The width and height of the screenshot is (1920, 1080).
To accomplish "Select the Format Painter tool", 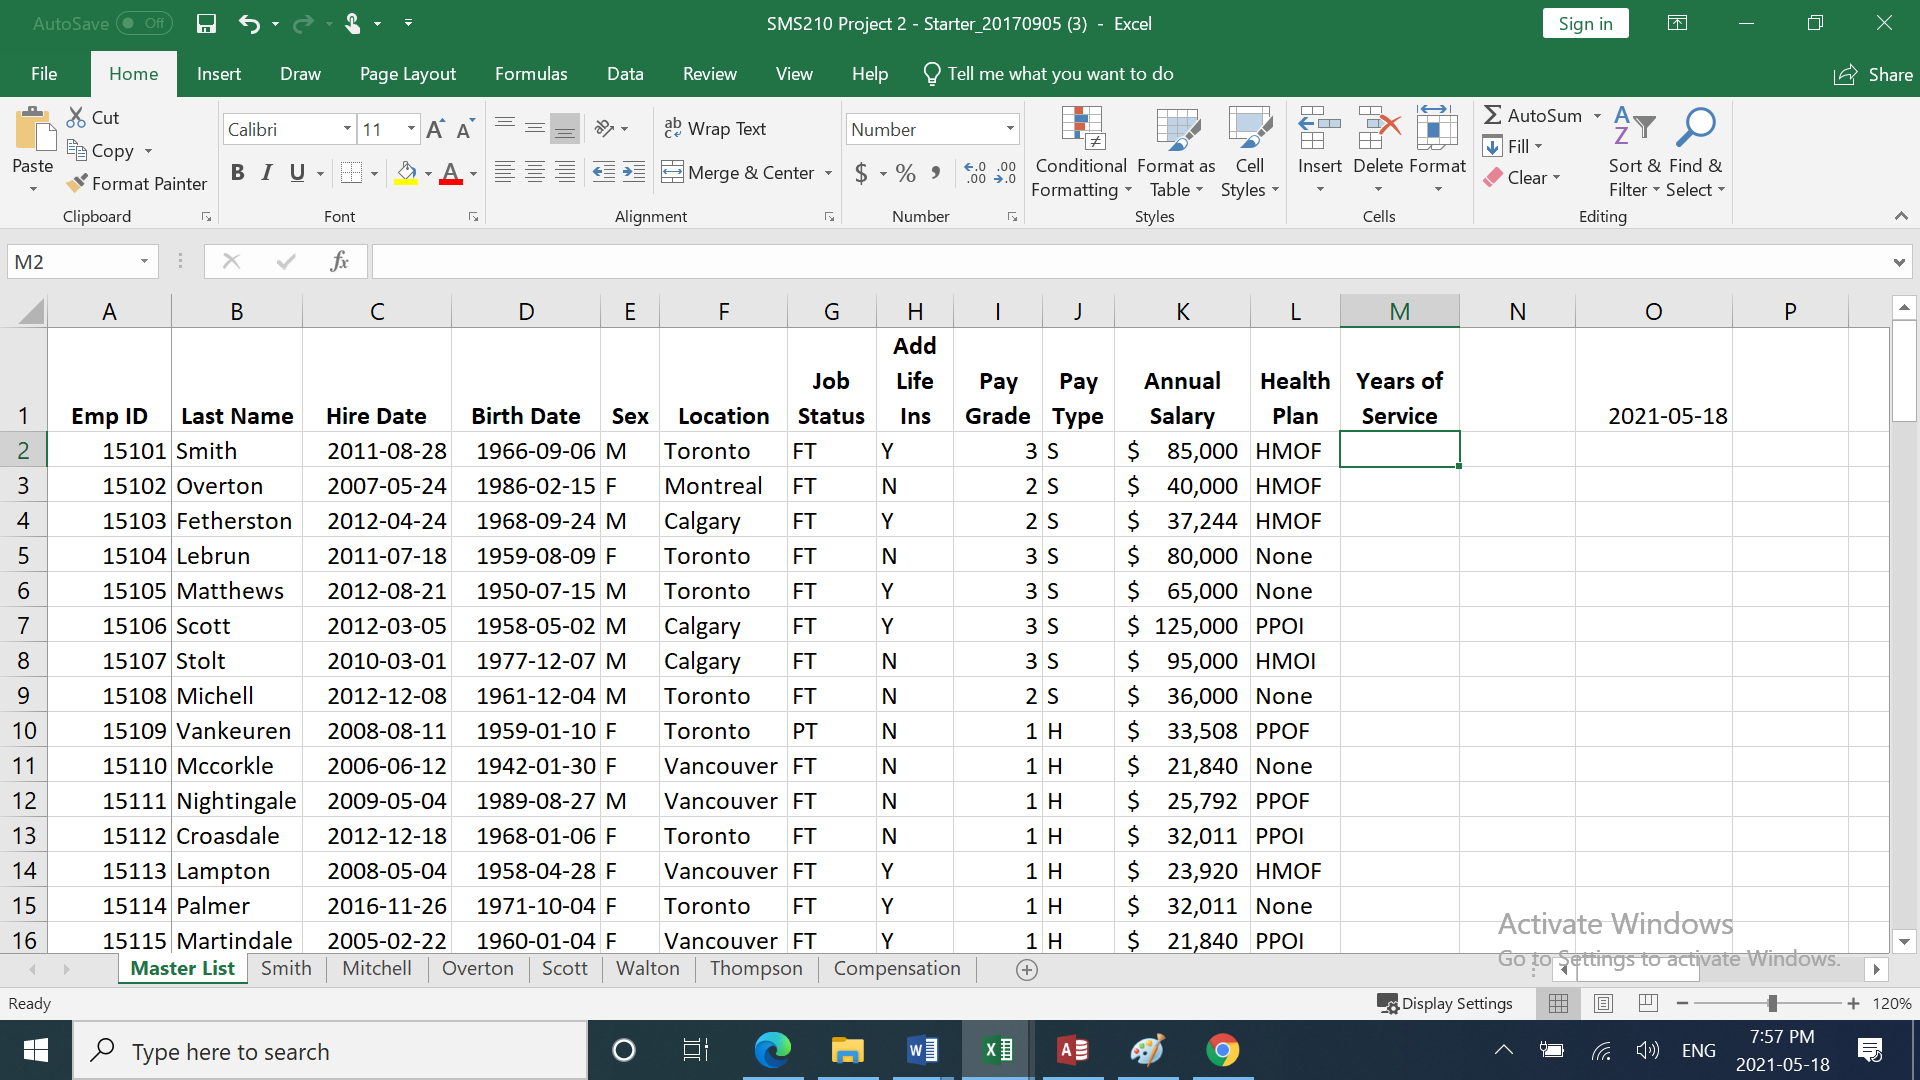I will coord(137,183).
